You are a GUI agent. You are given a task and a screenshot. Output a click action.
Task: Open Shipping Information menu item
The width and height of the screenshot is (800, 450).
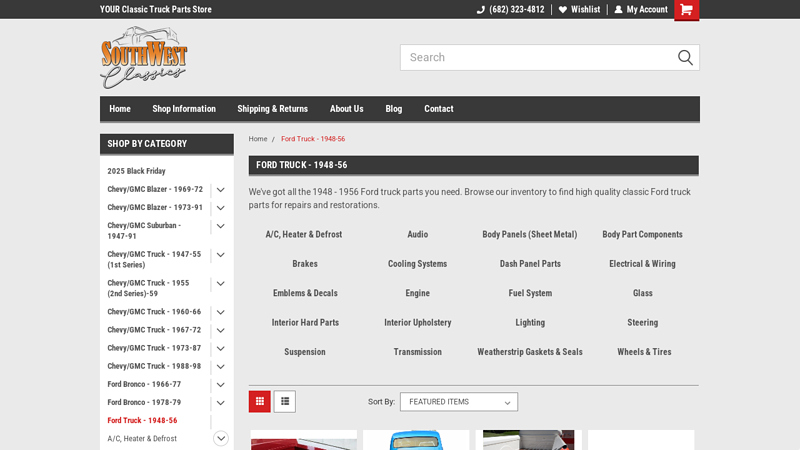[184, 109]
